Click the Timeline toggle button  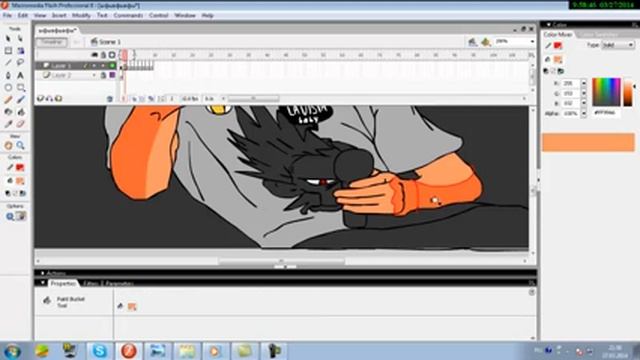pyautogui.click(x=51, y=42)
